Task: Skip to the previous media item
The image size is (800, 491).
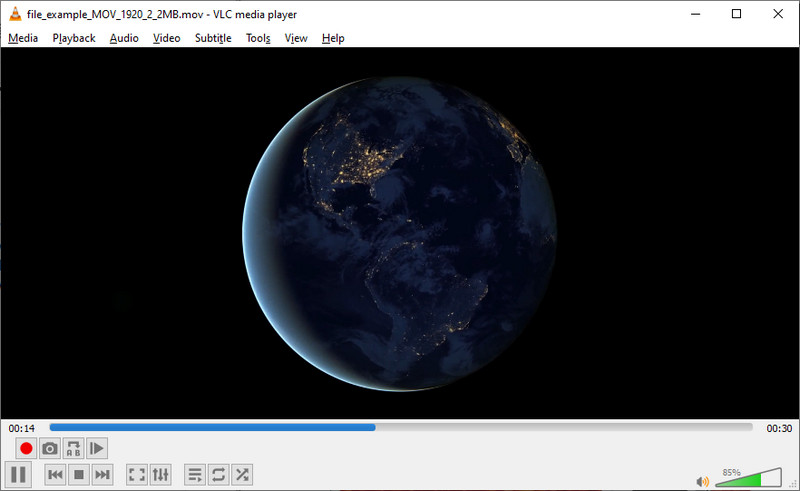Action: click(x=56, y=474)
